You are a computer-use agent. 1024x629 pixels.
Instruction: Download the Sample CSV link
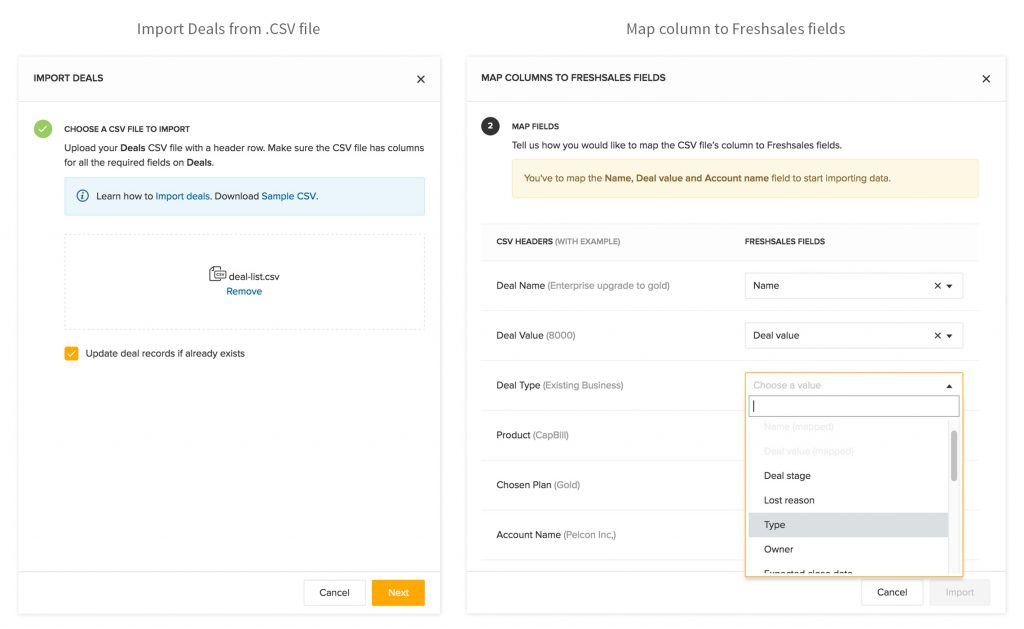[289, 196]
